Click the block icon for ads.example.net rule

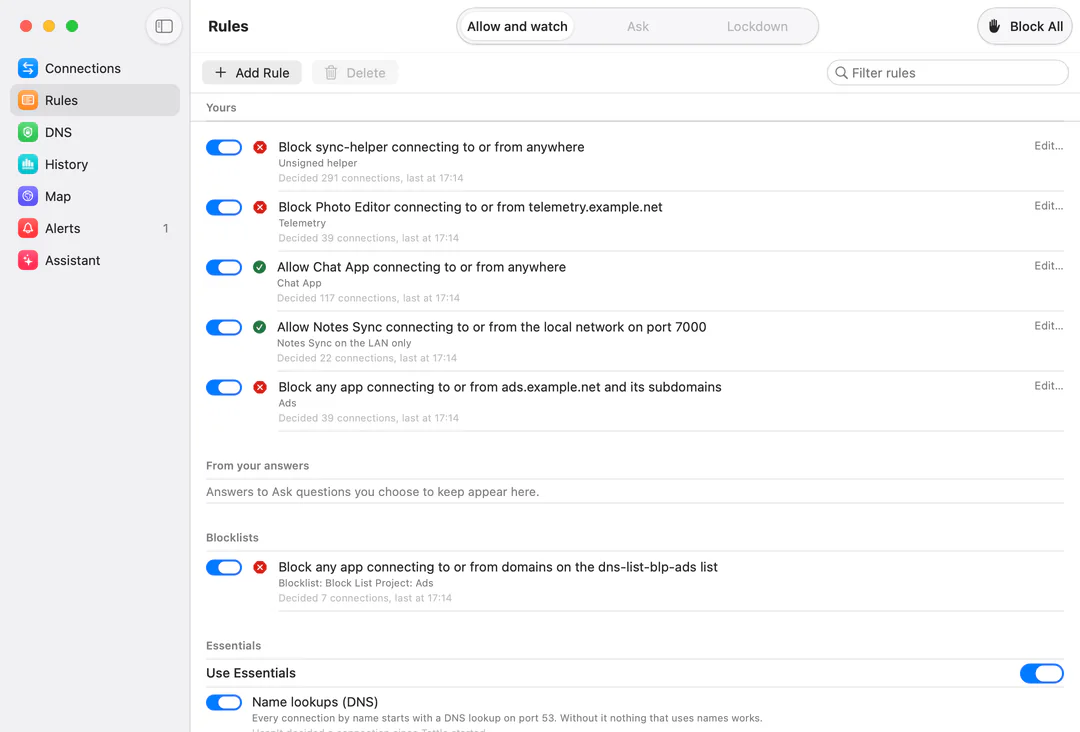(x=260, y=387)
